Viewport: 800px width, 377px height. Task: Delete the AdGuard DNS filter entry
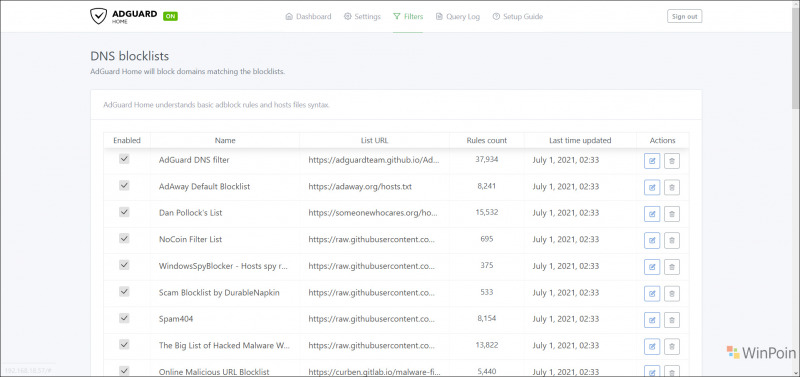coord(672,161)
